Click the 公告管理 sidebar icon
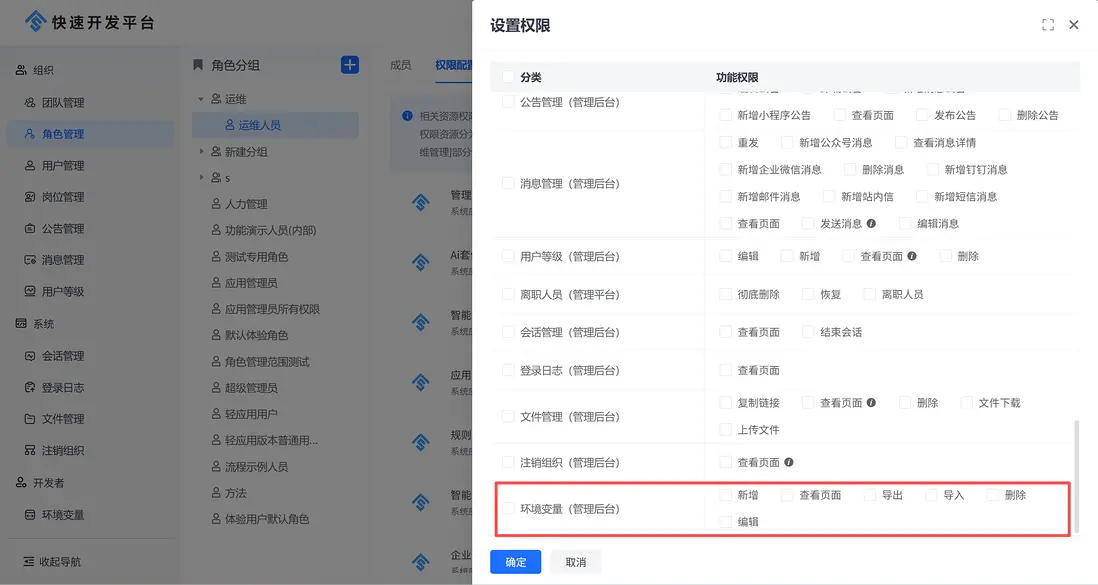Screen dimensions: 1098x585 [x=30, y=228]
